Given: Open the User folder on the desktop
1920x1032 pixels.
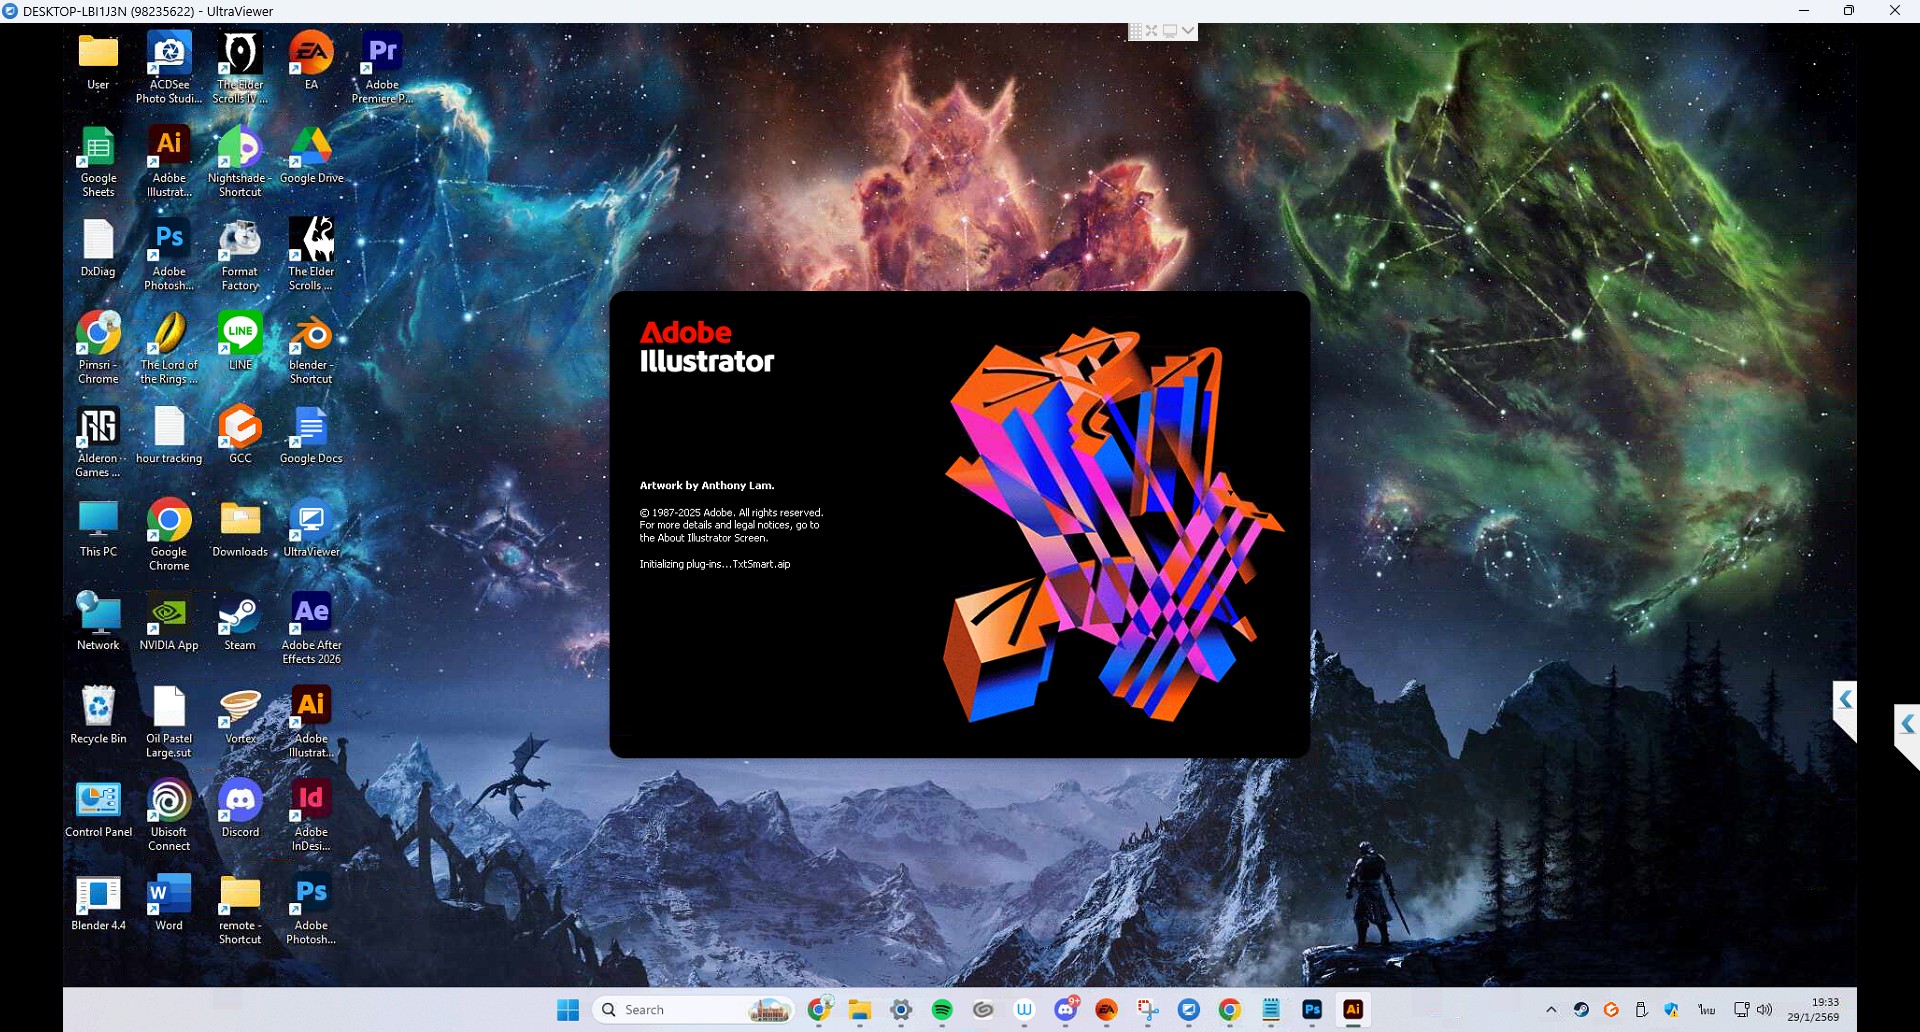Looking at the screenshot, I should click(x=98, y=62).
